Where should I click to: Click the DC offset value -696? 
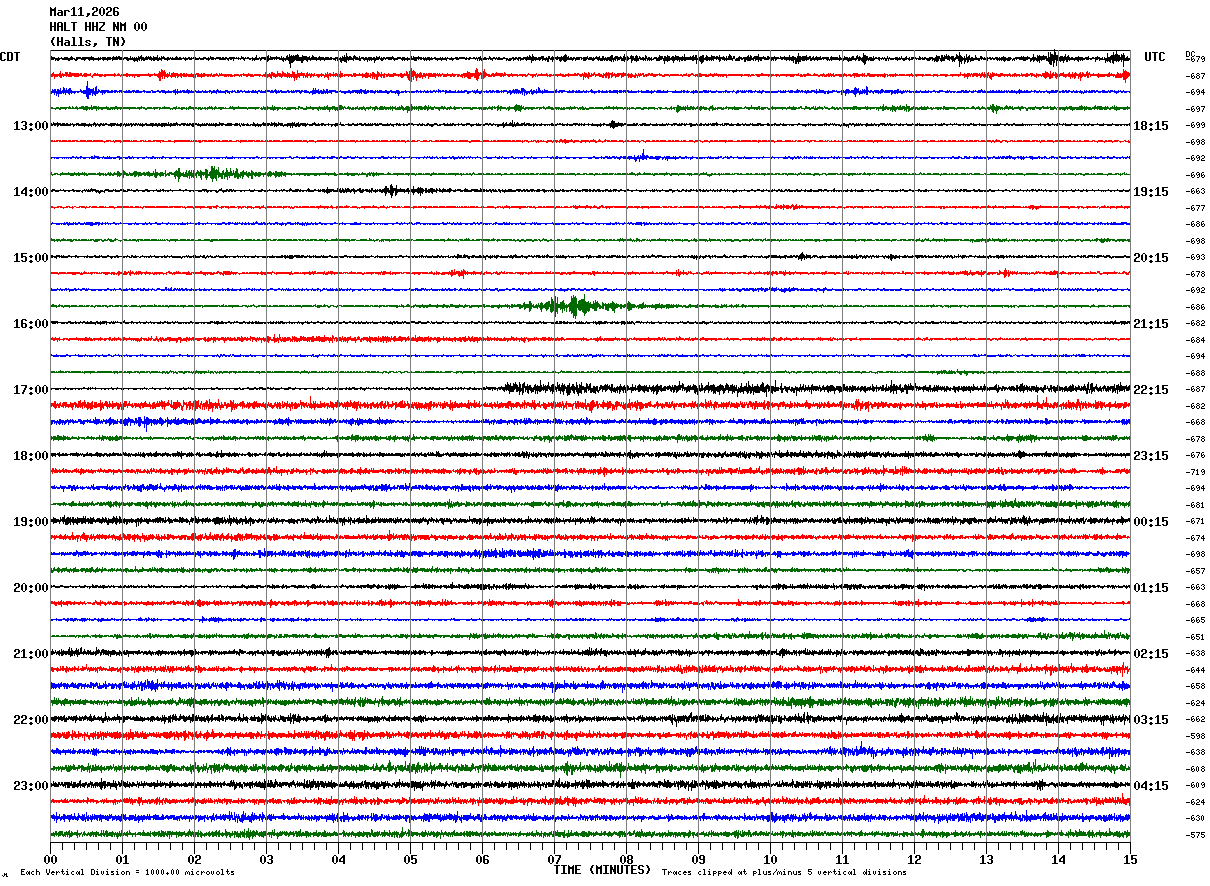click(x=1195, y=175)
